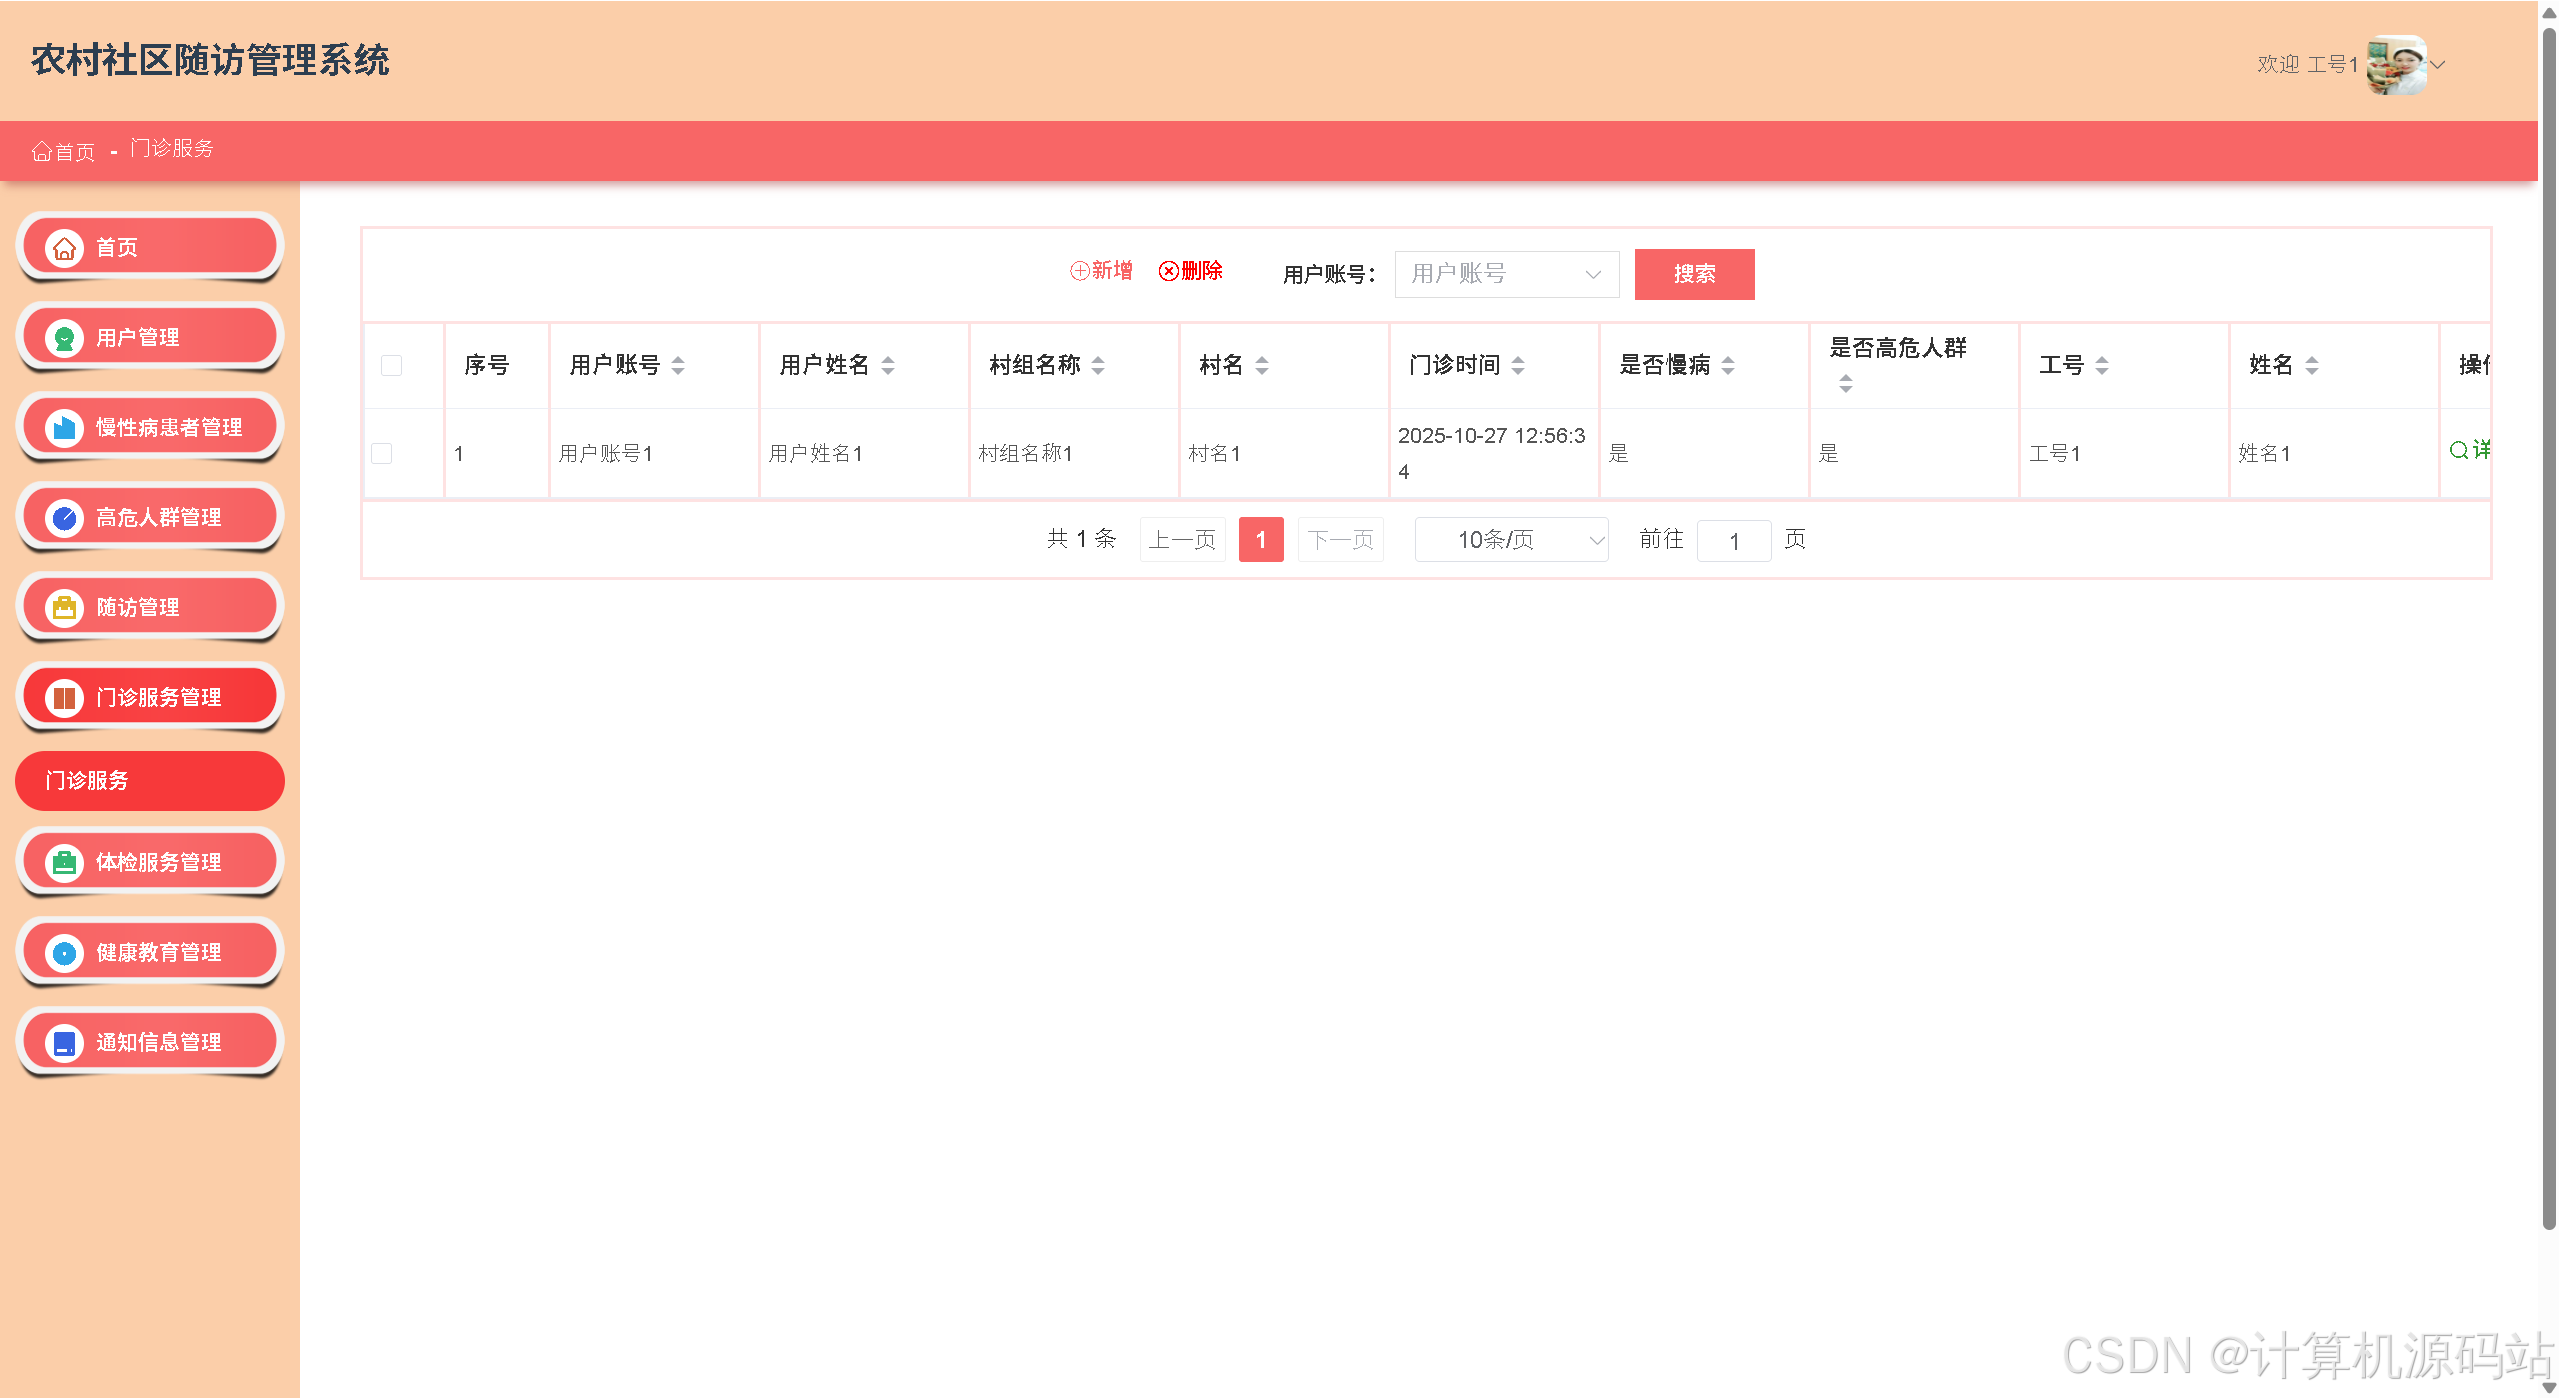Click the 农村社区随访管理系统 title

[x=210, y=60]
